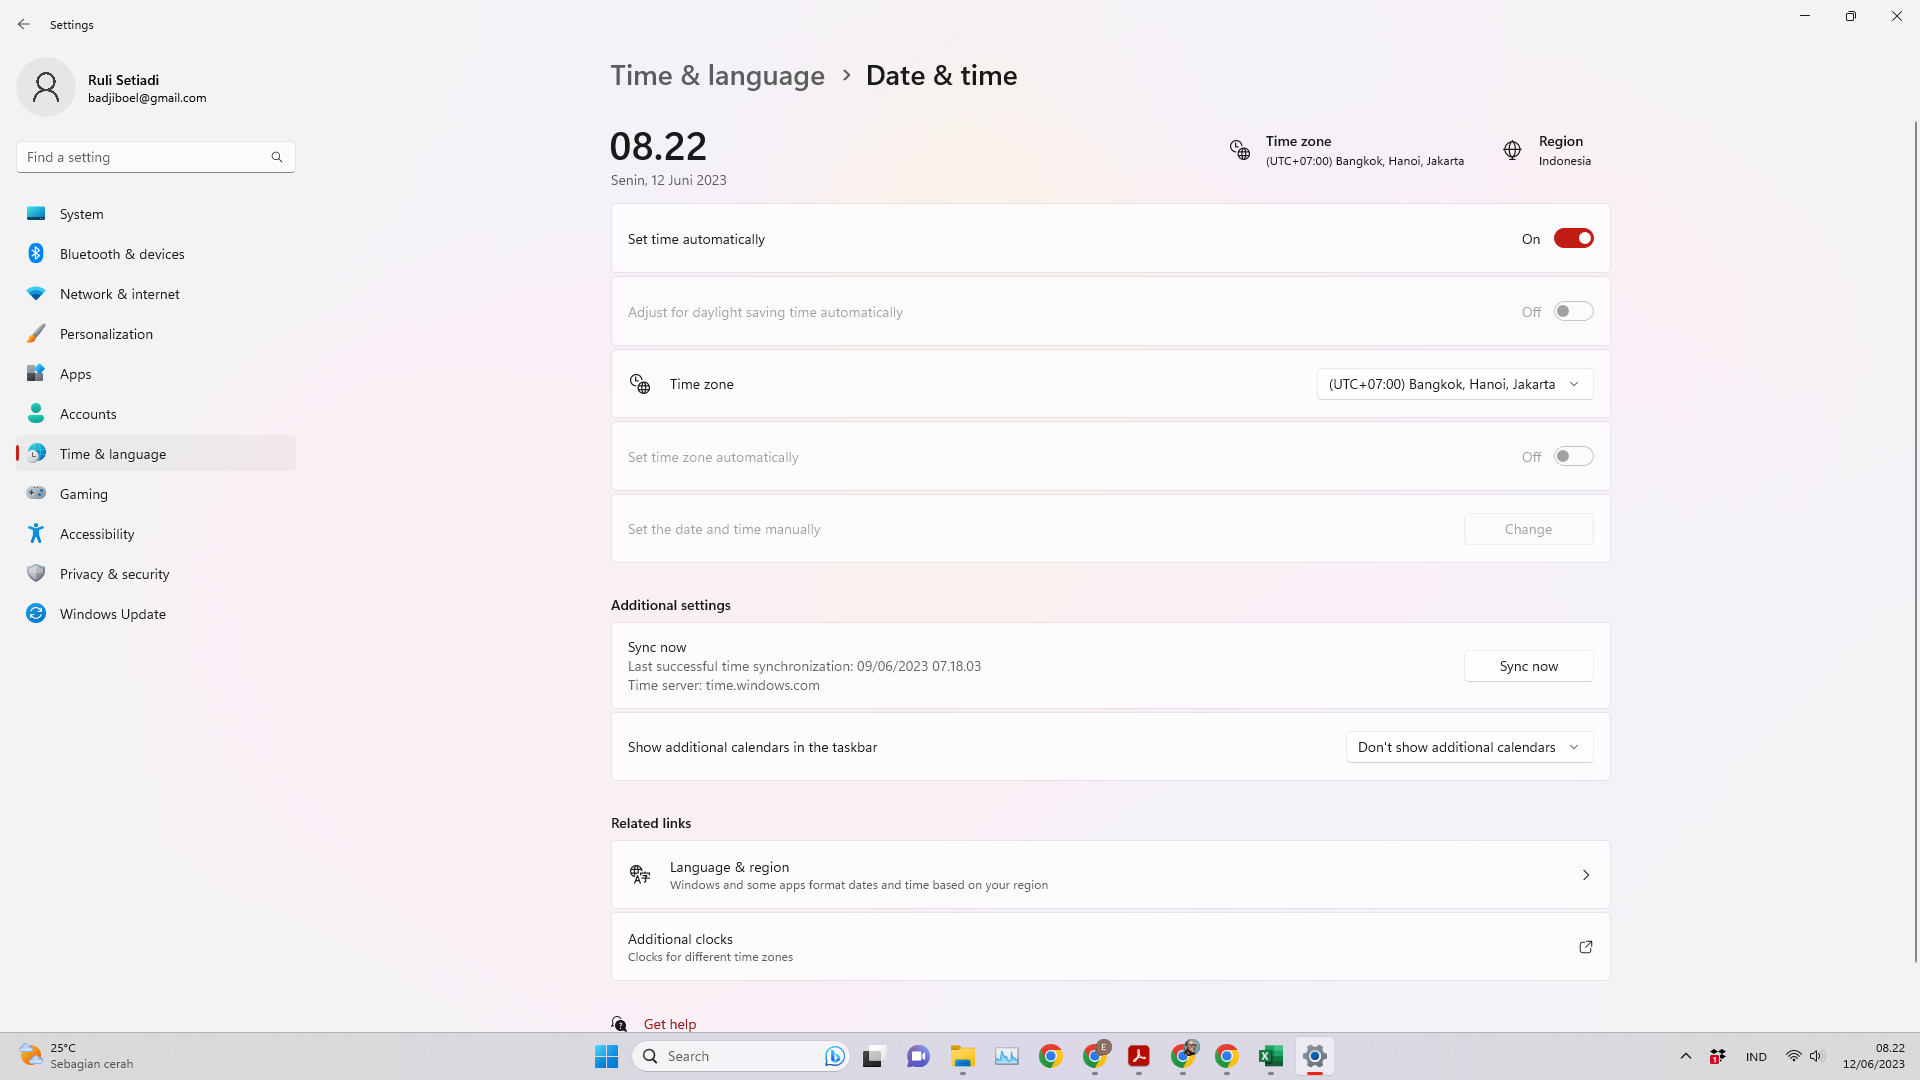The width and height of the screenshot is (1920, 1080).
Task: Open Privacy & security settings
Action: [114, 573]
